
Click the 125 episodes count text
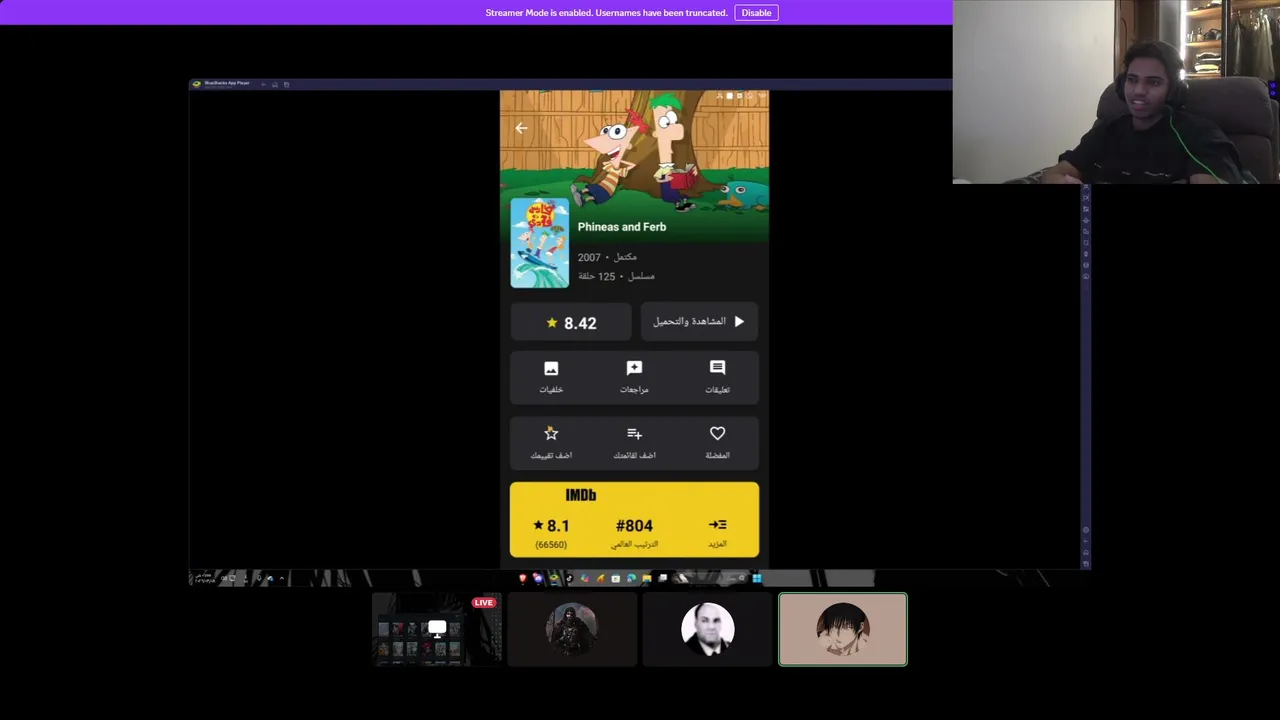tap(596, 276)
